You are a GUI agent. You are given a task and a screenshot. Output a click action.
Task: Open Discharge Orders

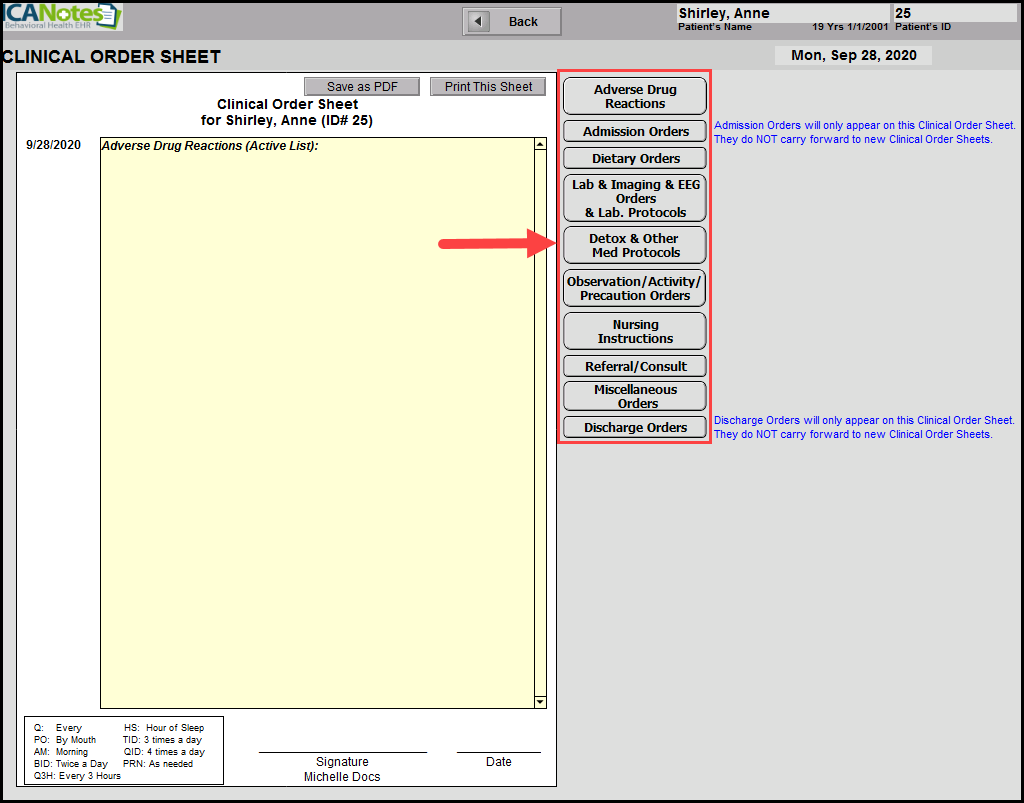coord(635,427)
